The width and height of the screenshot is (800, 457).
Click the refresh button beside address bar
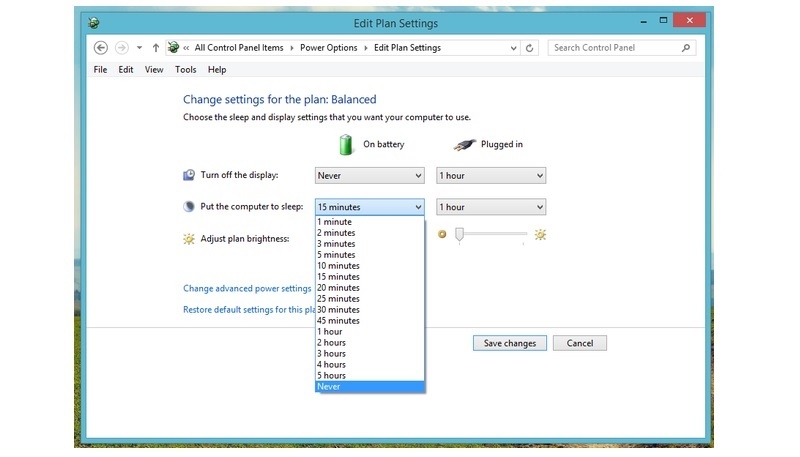tap(530, 47)
